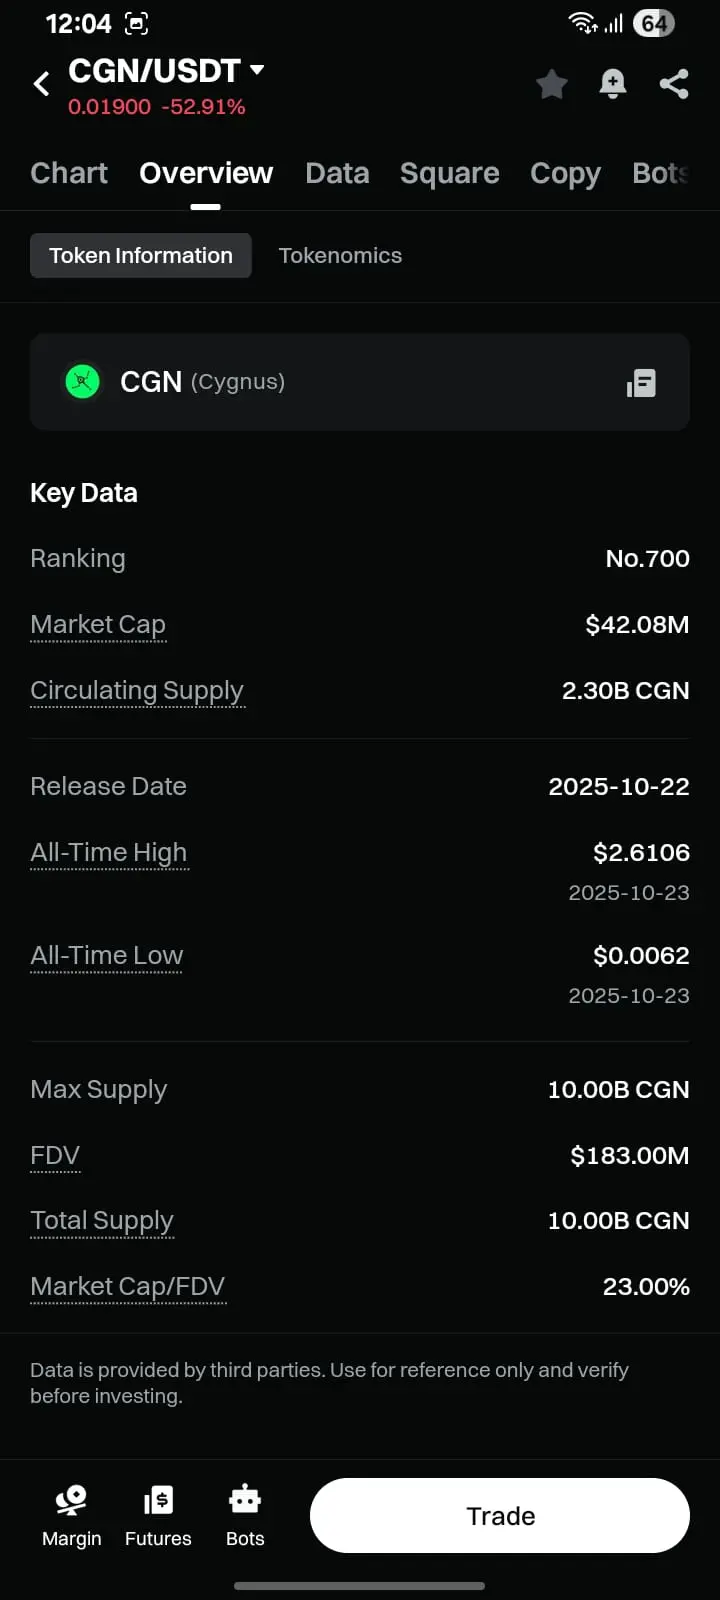Expand the CGN/USDT pair dropdown
The width and height of the screenshot is (720, 1600).
[x=257, y=70]
